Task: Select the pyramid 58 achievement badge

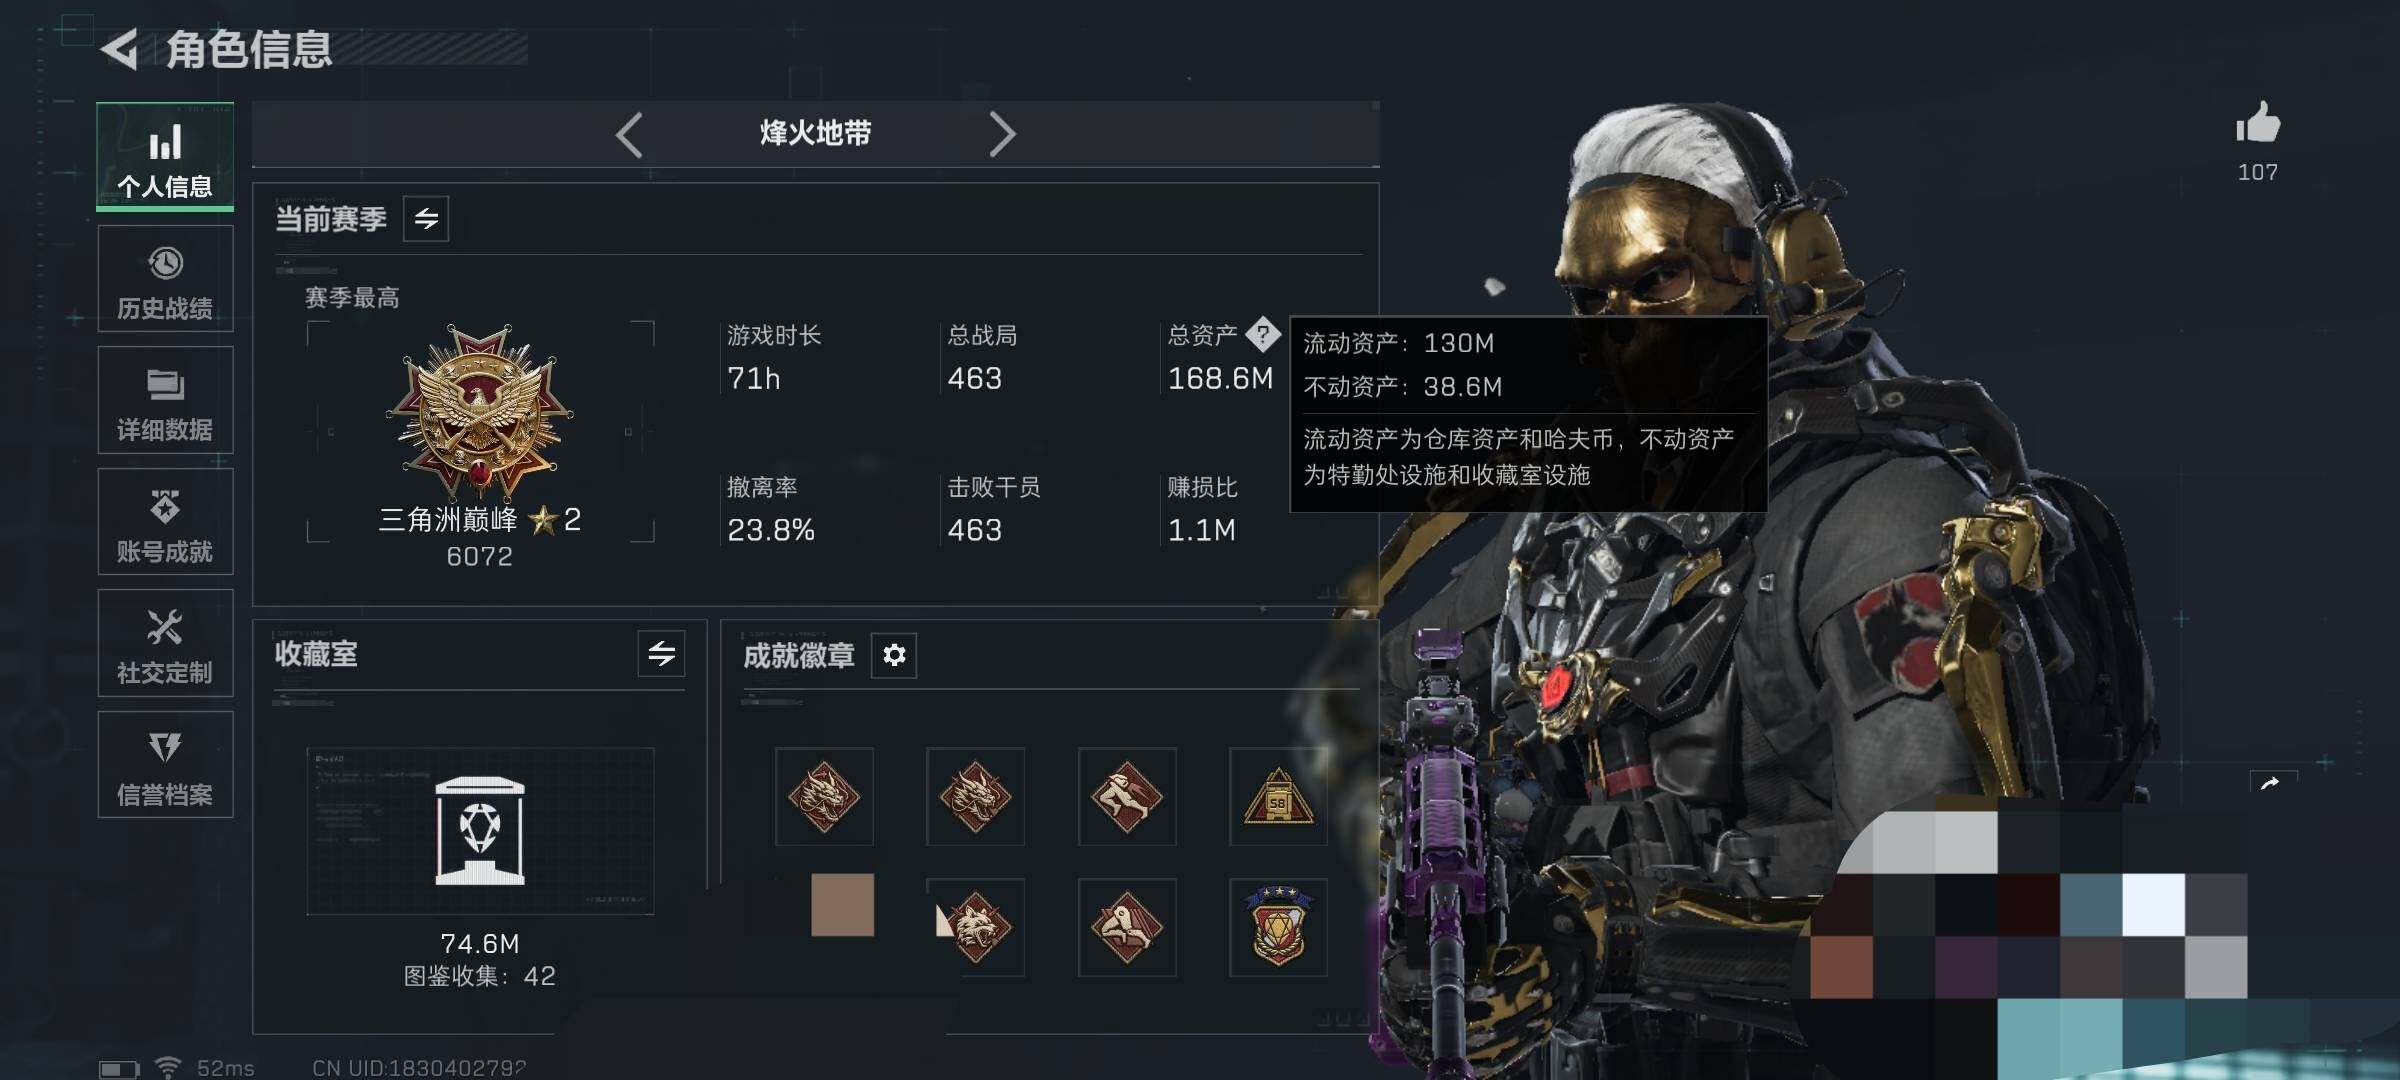Action: pos(1278,797)
